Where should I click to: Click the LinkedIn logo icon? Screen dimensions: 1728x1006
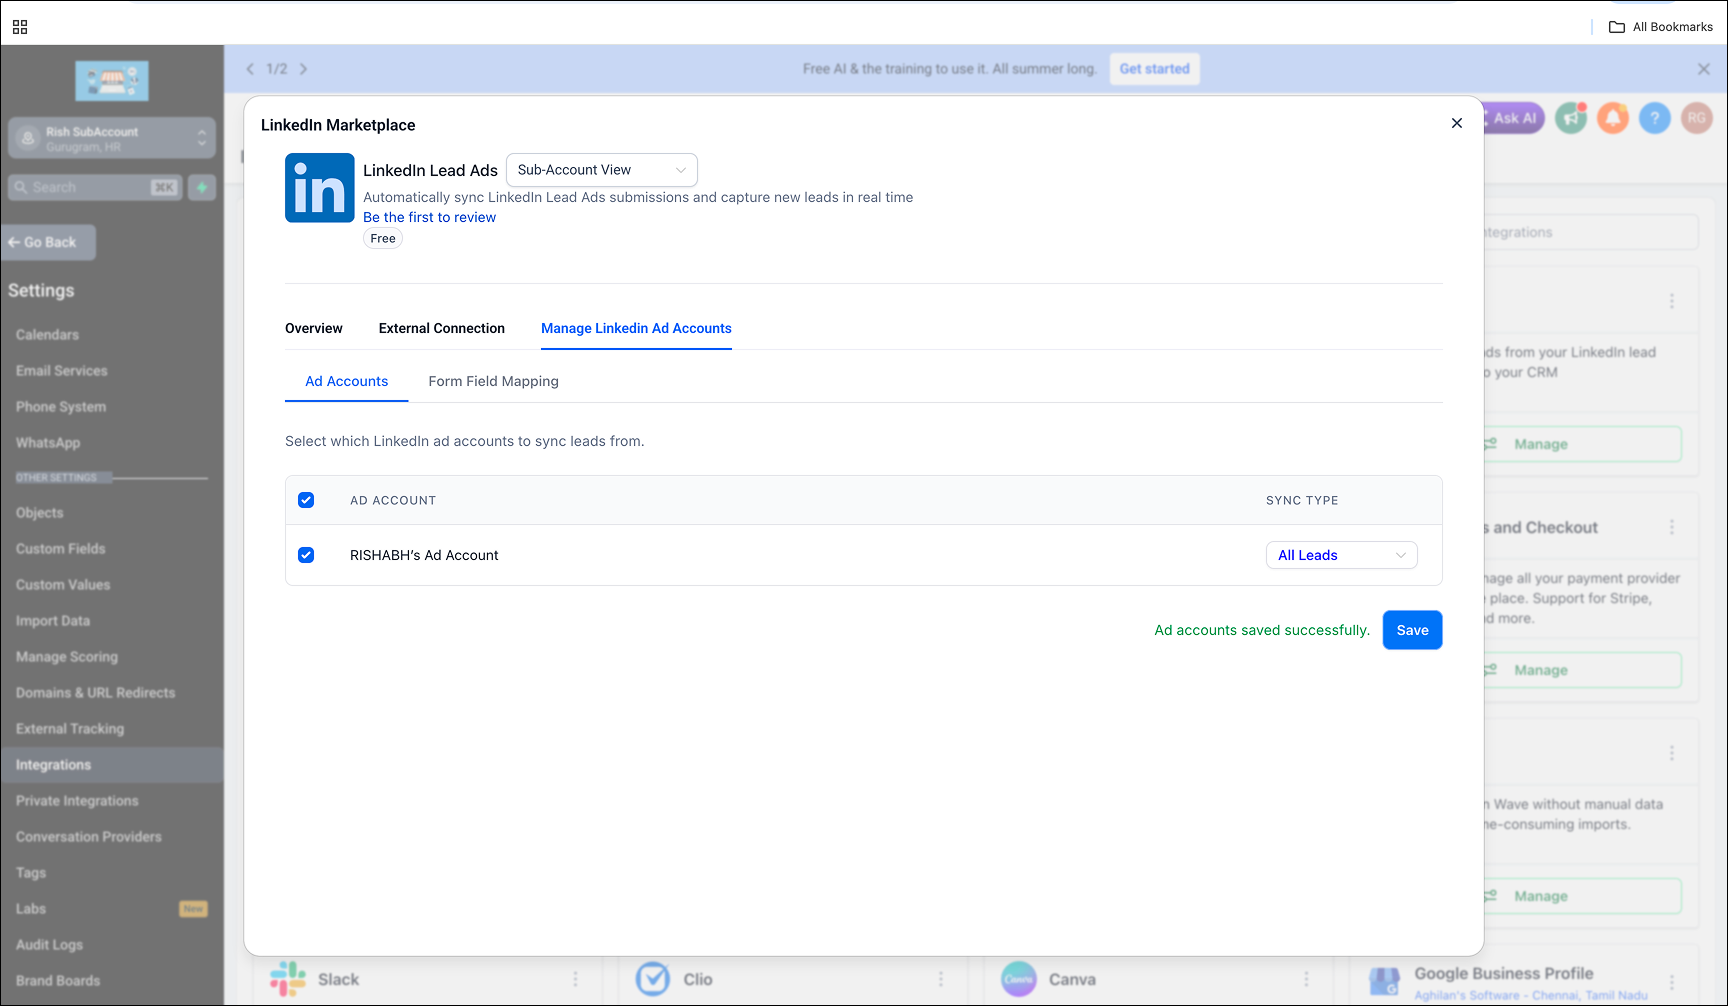320,188
